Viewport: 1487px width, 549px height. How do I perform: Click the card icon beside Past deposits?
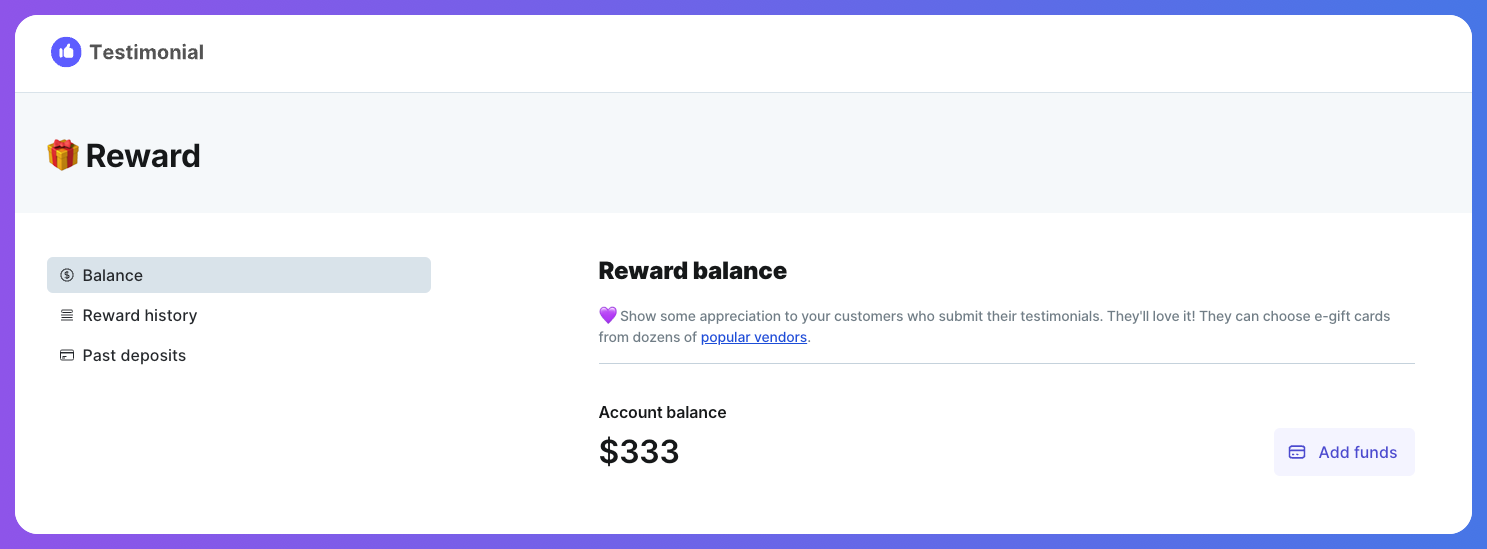click(67, 355)
